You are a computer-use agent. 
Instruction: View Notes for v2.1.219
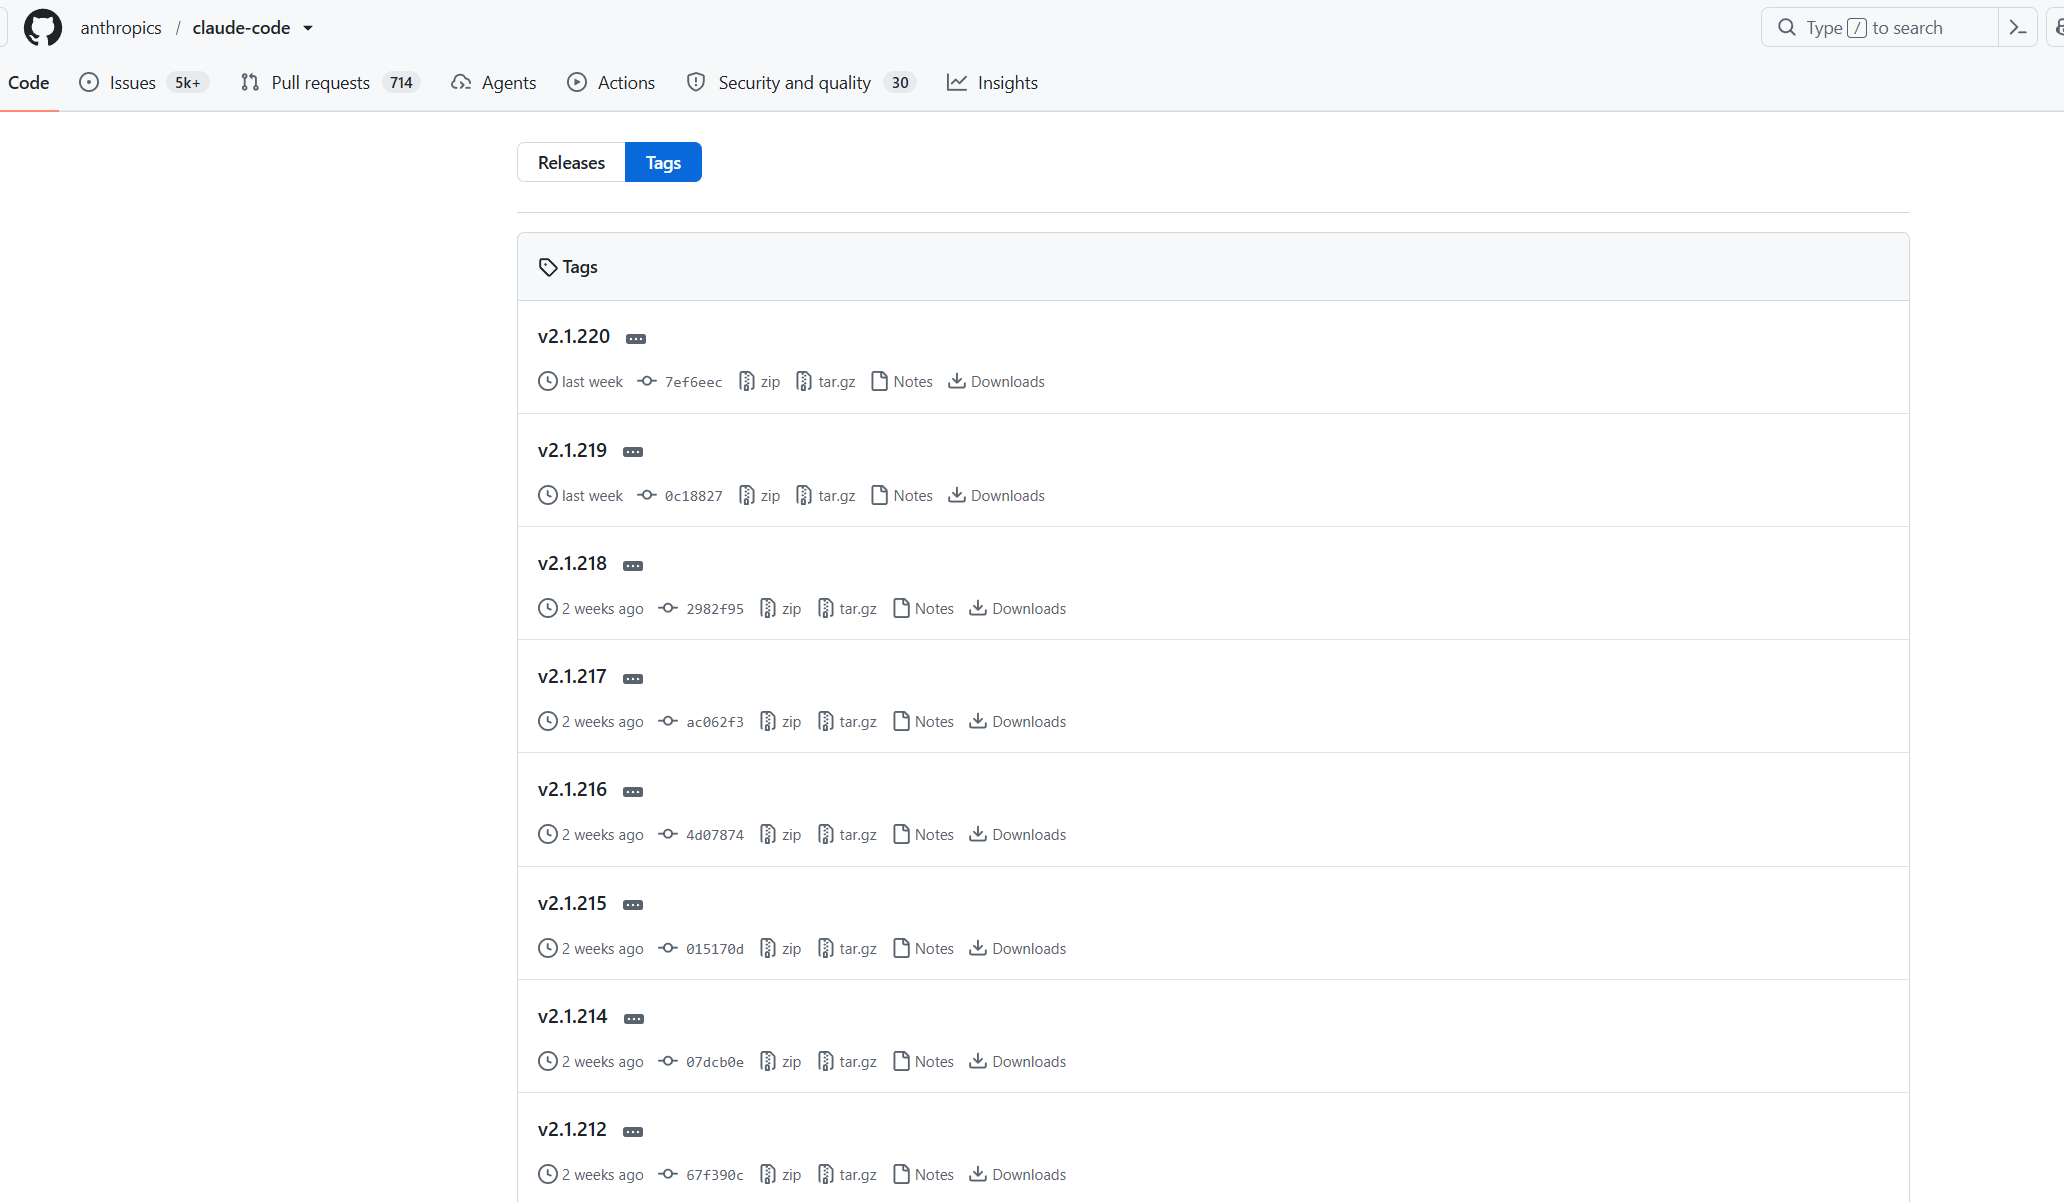902,496
